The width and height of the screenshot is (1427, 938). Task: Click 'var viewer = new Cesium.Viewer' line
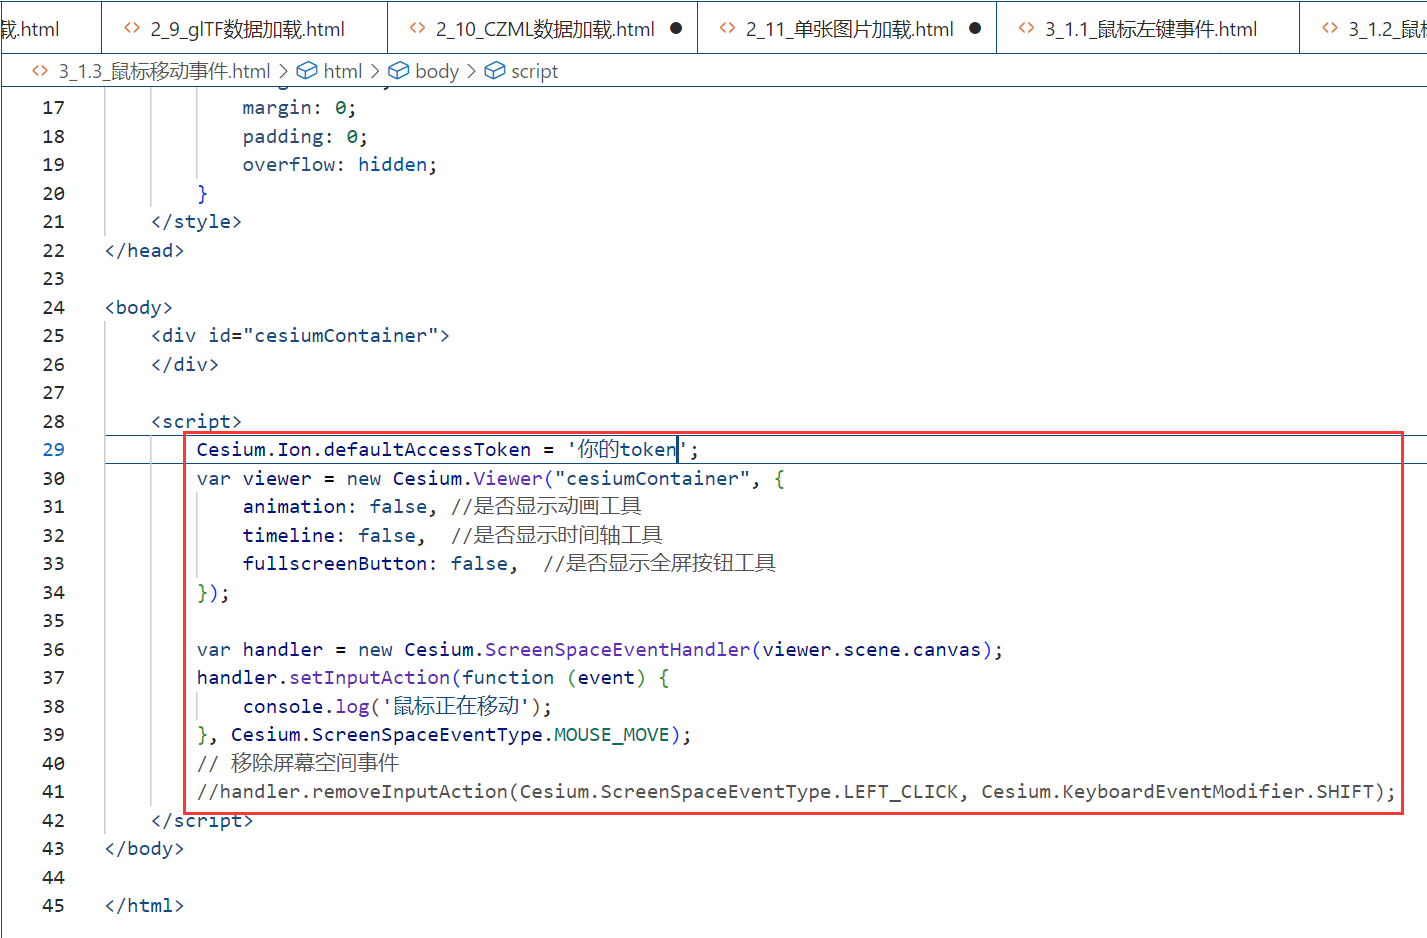tap(490, 478)
